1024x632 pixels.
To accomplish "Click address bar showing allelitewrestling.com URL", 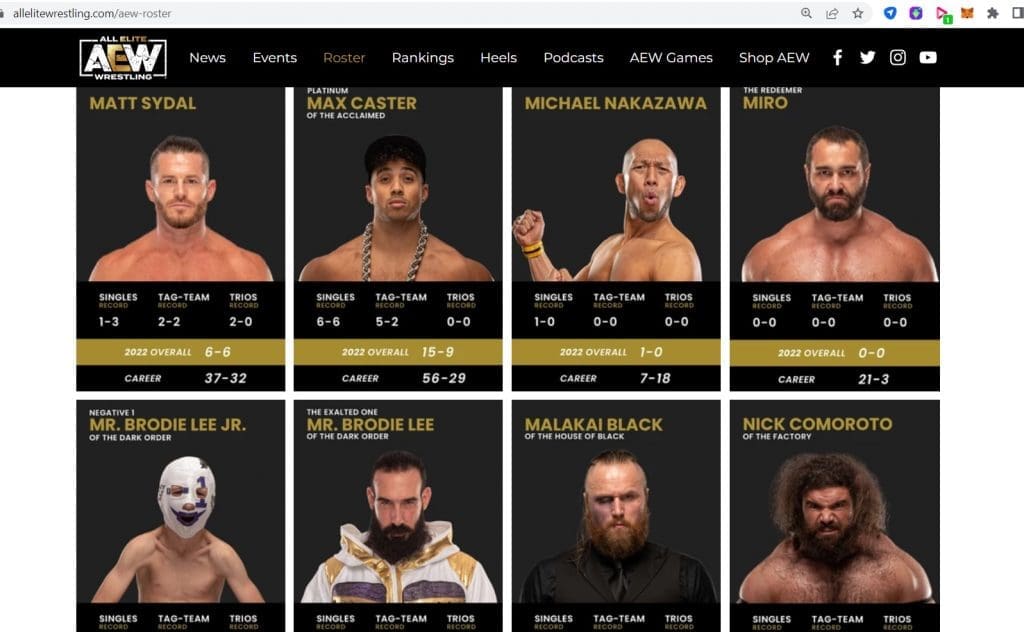I will click(392, 13).
